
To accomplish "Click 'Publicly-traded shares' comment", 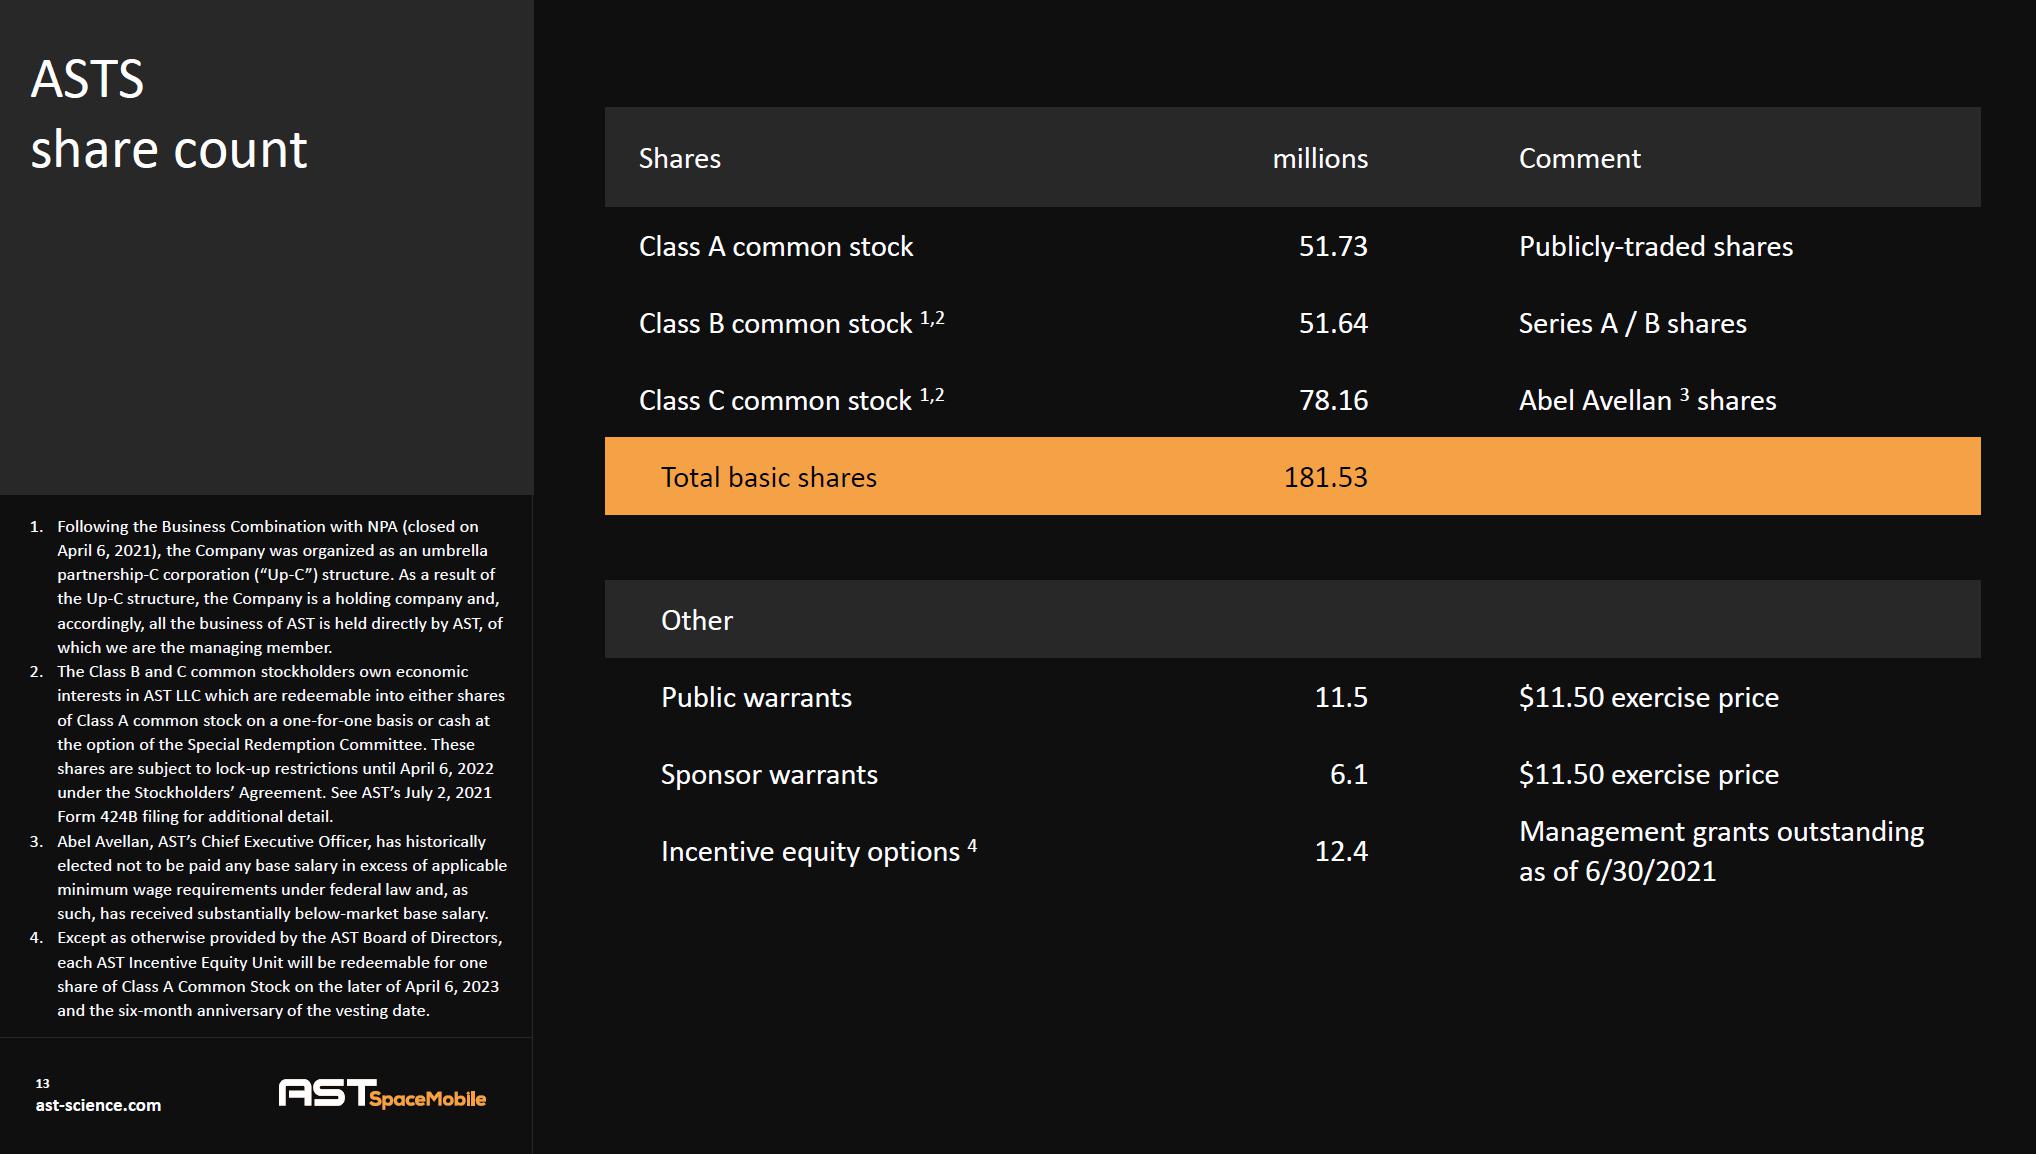I will (x=1656, y=246).
